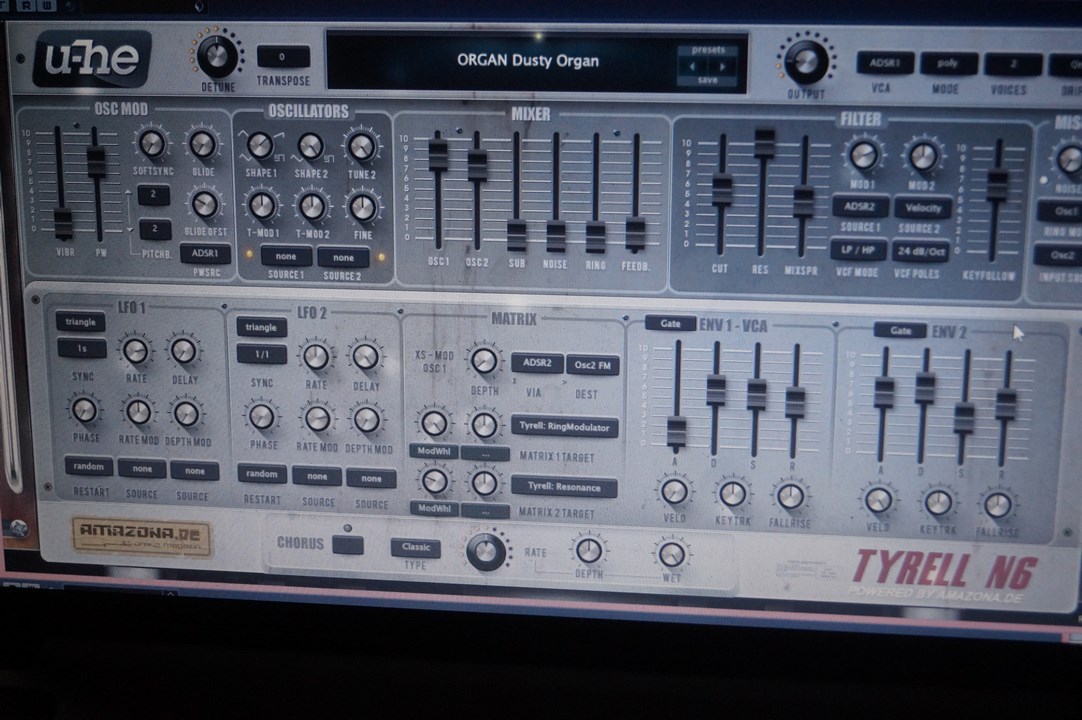
Task: Click the LFO 1 DELAY knob
Action: [184, 351]
